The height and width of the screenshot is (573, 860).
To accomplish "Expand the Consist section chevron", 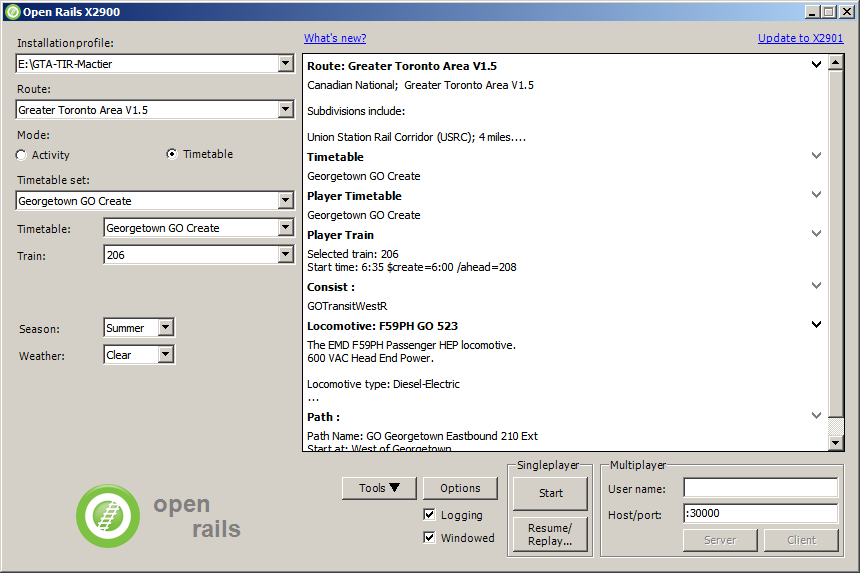I will (x=816, y=286).
